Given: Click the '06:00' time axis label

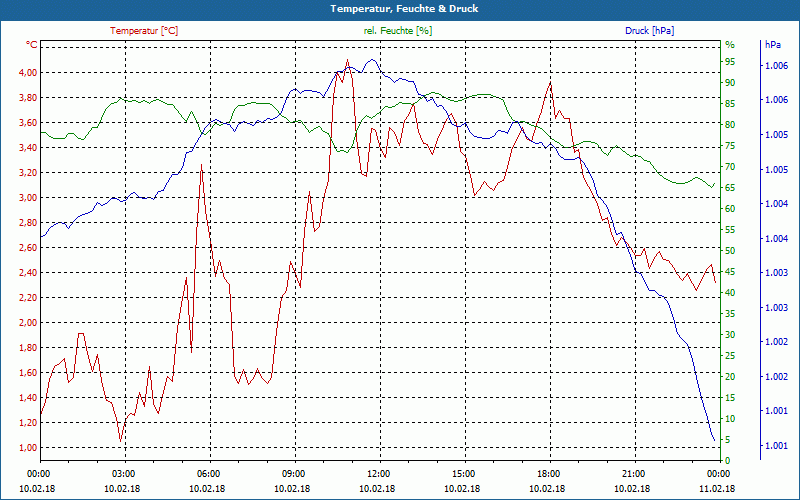Looking at the screenshot, I should coord(208,473).
